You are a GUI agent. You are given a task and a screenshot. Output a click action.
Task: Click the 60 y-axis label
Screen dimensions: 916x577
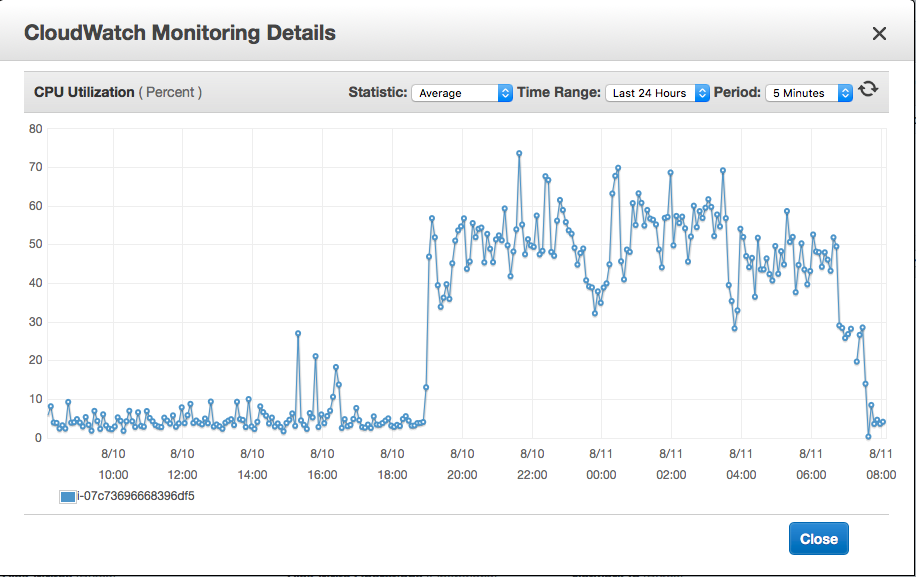click(x=36, y=206)
